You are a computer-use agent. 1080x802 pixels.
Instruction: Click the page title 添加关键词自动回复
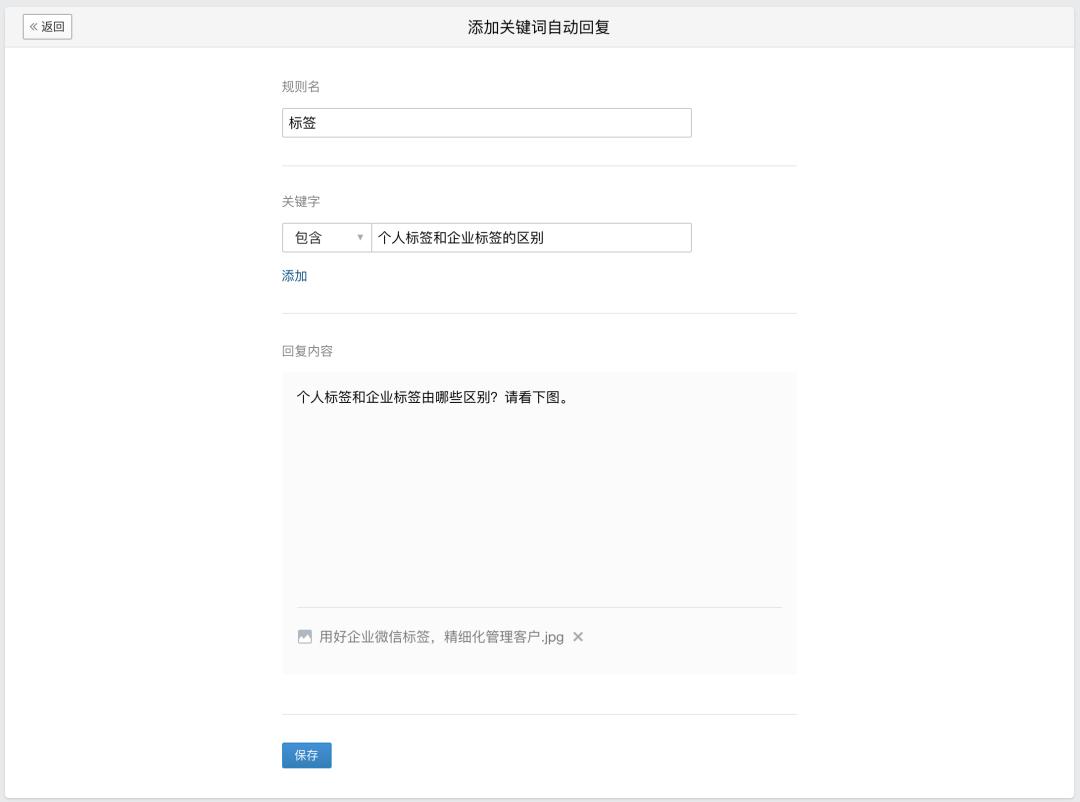coord(540,26)
